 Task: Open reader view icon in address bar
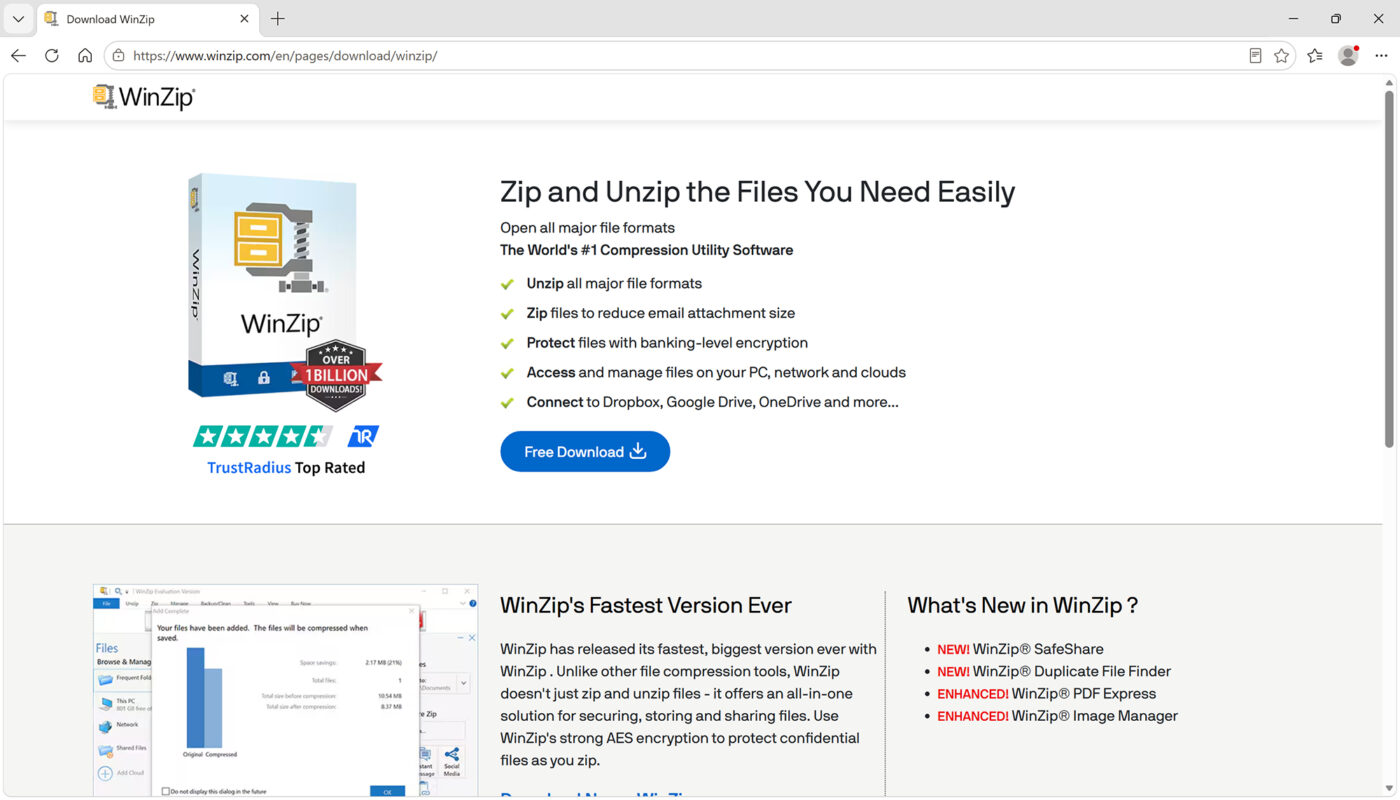[1255, 56]
